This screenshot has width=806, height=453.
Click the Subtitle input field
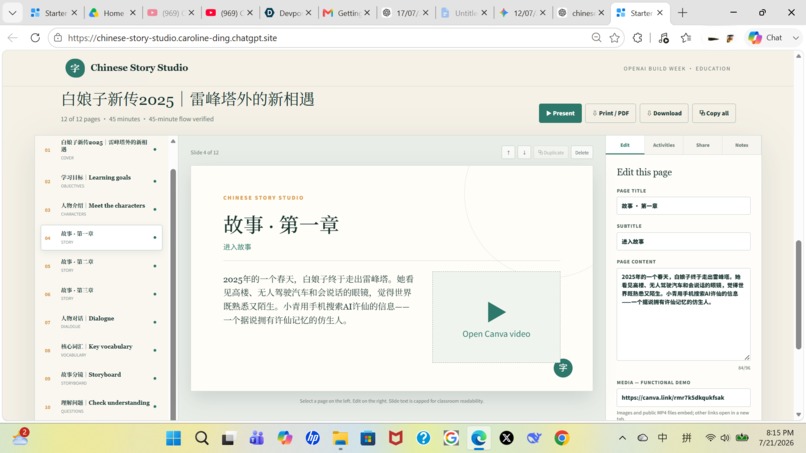(683, 241)
